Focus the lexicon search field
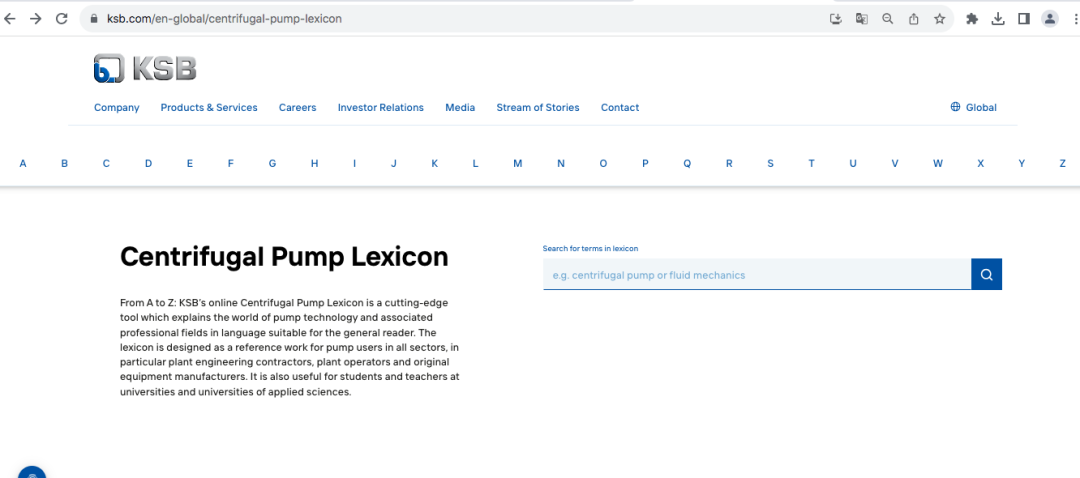The width and height of the screenshot is (1080, 478). 757,275
